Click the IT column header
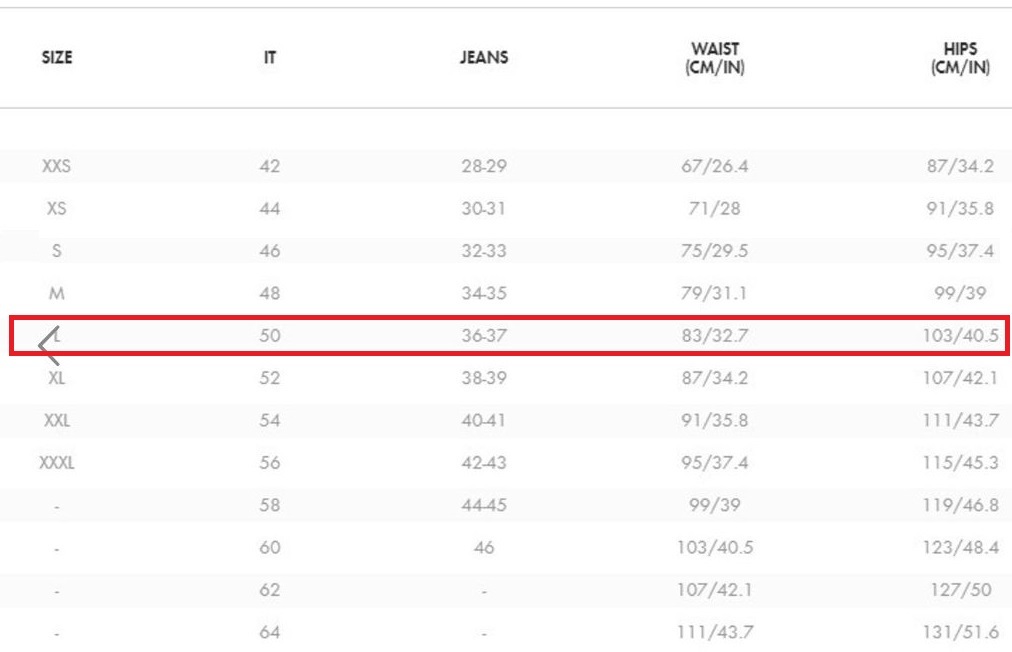This screenshot has width=1012, height=652. 270,58
